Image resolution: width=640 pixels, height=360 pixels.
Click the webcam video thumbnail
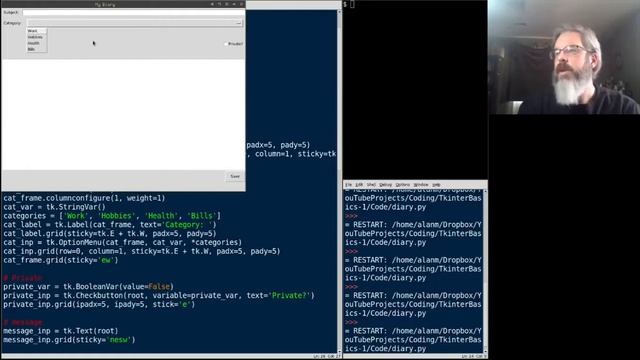[564, 57]
